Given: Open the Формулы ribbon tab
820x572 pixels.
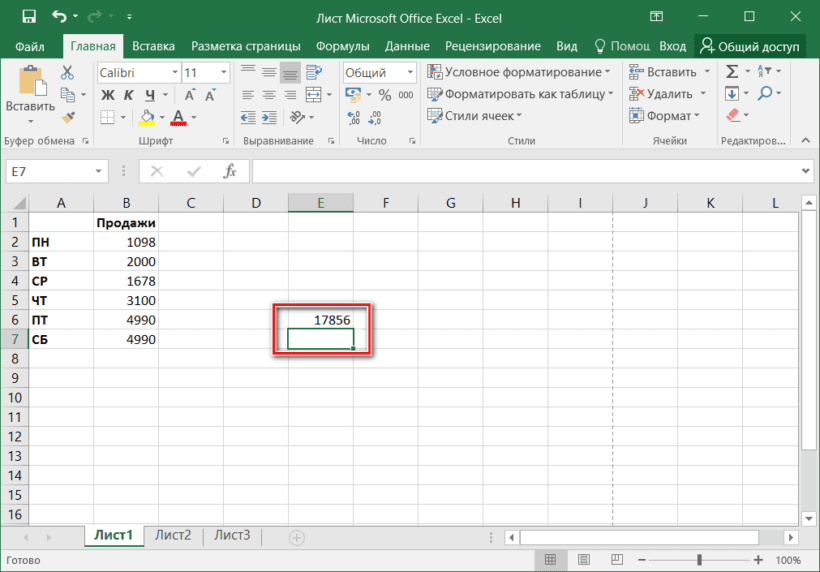Looking at the screenshot, I should click(x=343, y=47).
